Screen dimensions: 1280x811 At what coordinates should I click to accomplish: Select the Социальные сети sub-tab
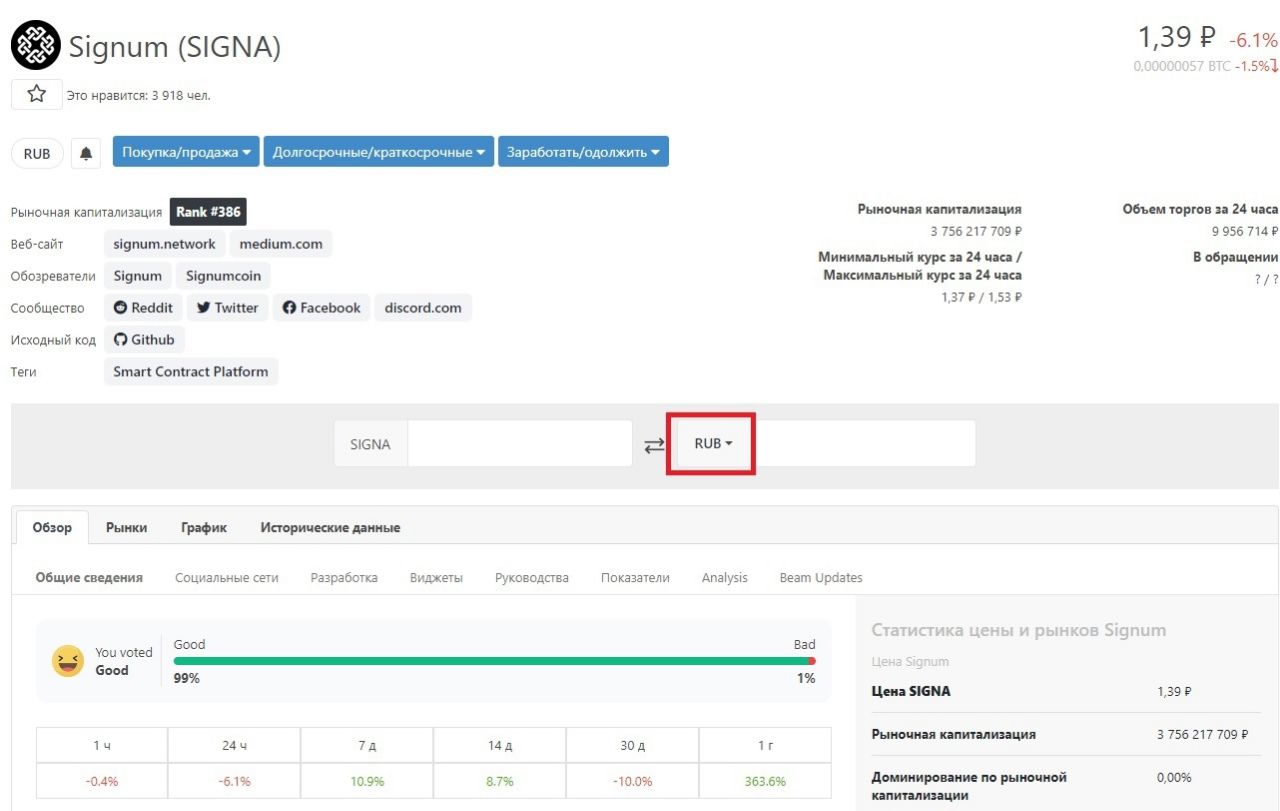click(227, 577)
